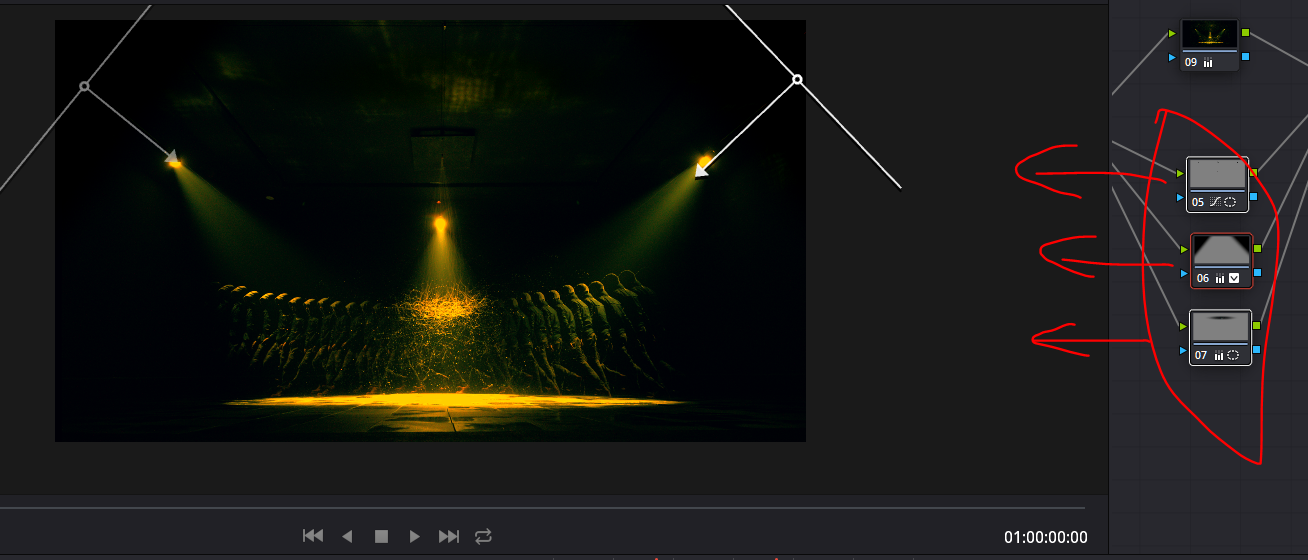Stop playback in the viewer
The image size is (1308, 560).
(381, 536)
